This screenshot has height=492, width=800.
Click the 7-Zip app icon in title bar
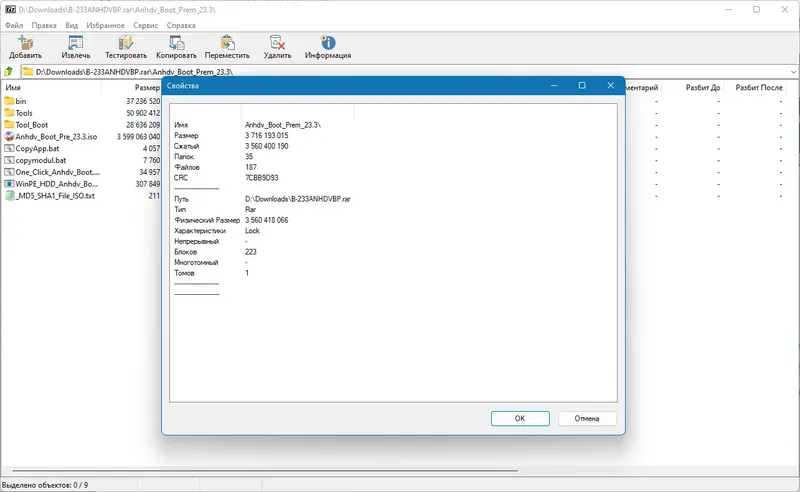[x=10, y=9]
